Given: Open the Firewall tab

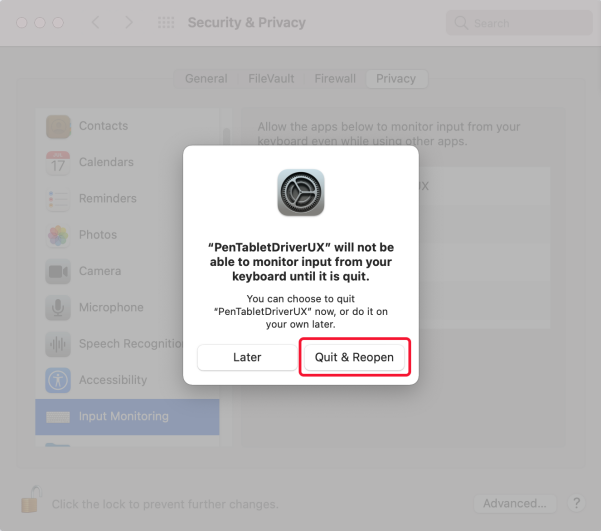Looking at the screenshot, I should point(335,79).
